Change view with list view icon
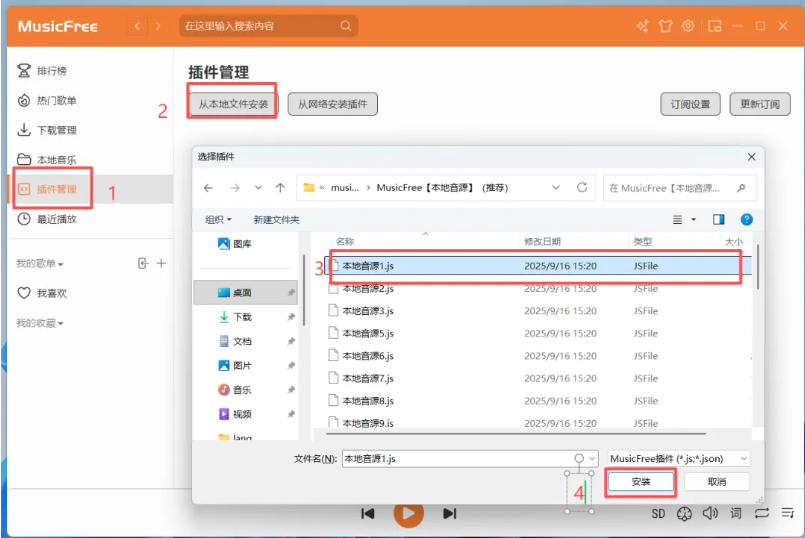 pos(678,220)
